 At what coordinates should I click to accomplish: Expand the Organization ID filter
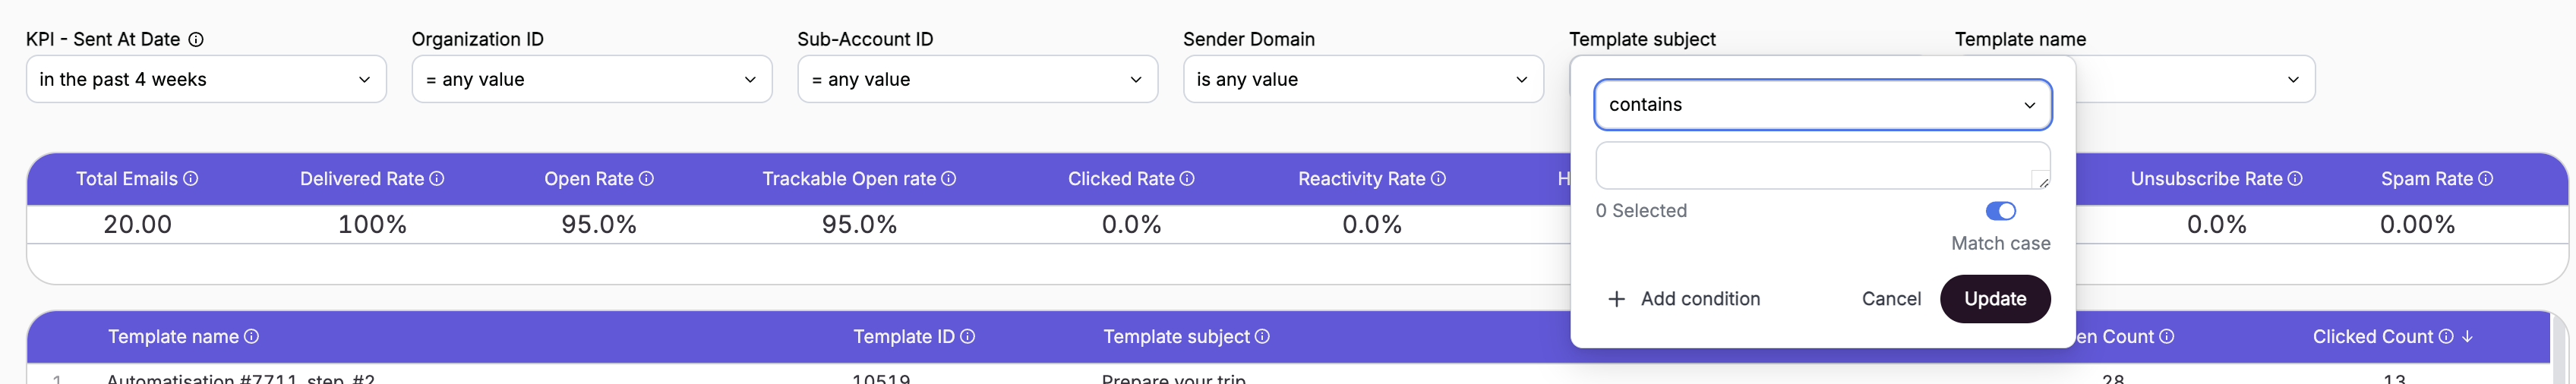click(591, 79)
